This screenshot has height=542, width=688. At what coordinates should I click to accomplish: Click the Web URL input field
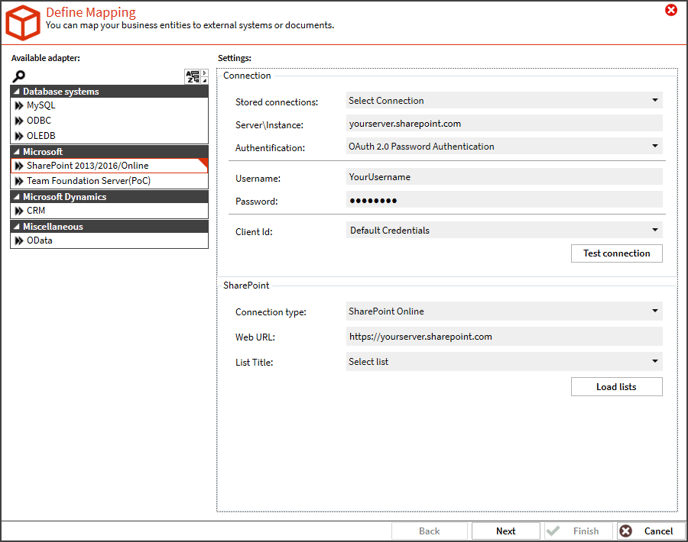tap(504, 337)
